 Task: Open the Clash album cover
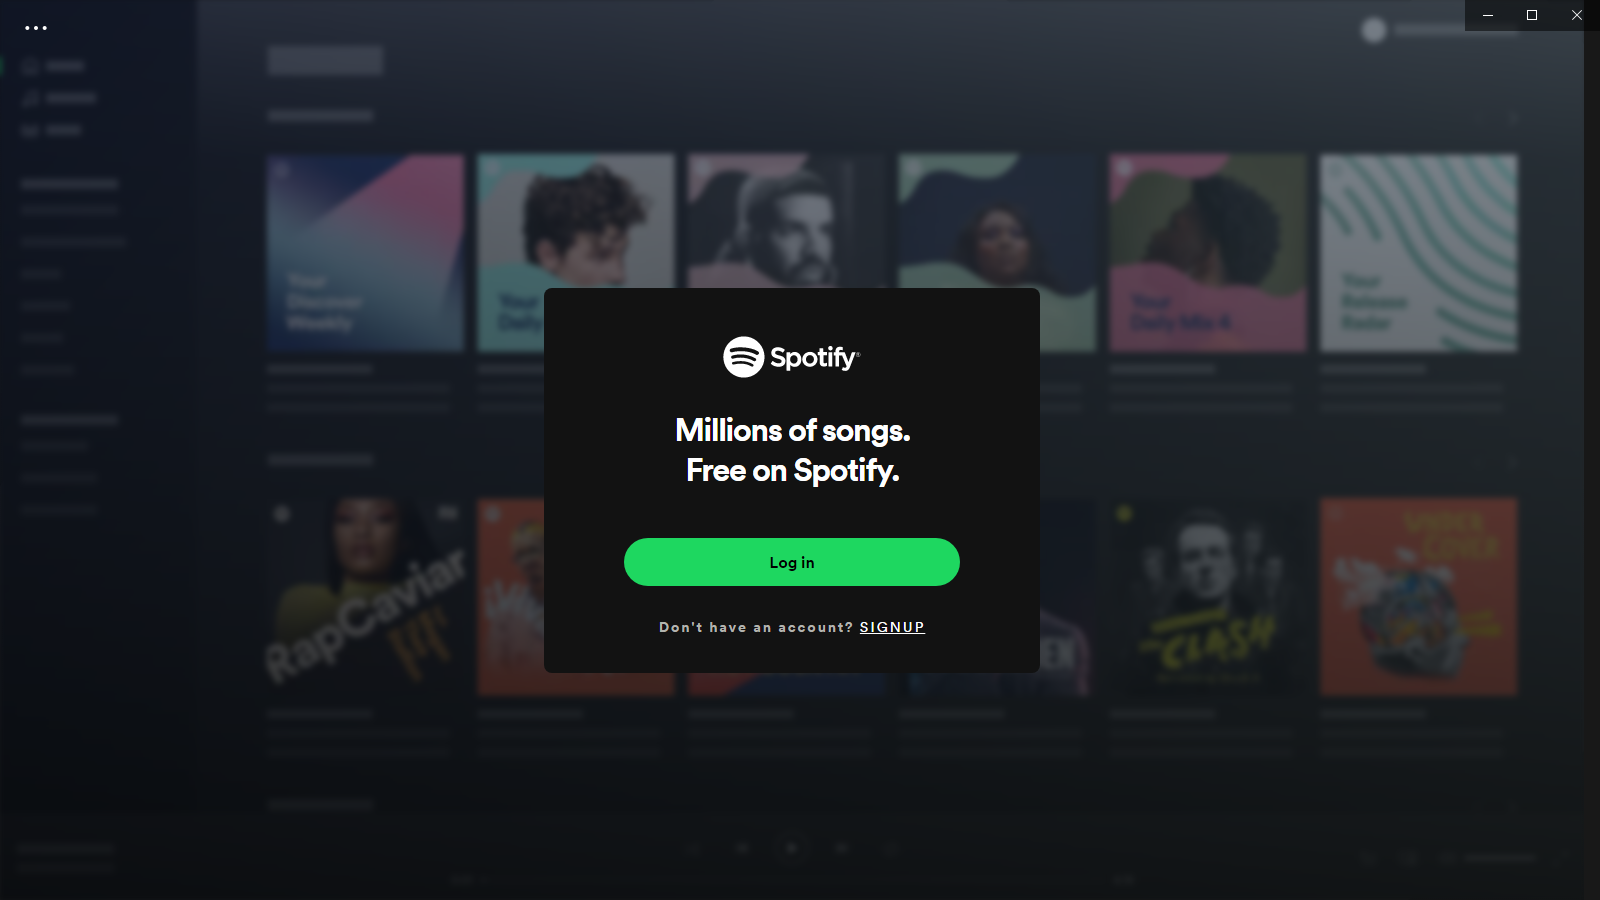tap(1208, 597)
